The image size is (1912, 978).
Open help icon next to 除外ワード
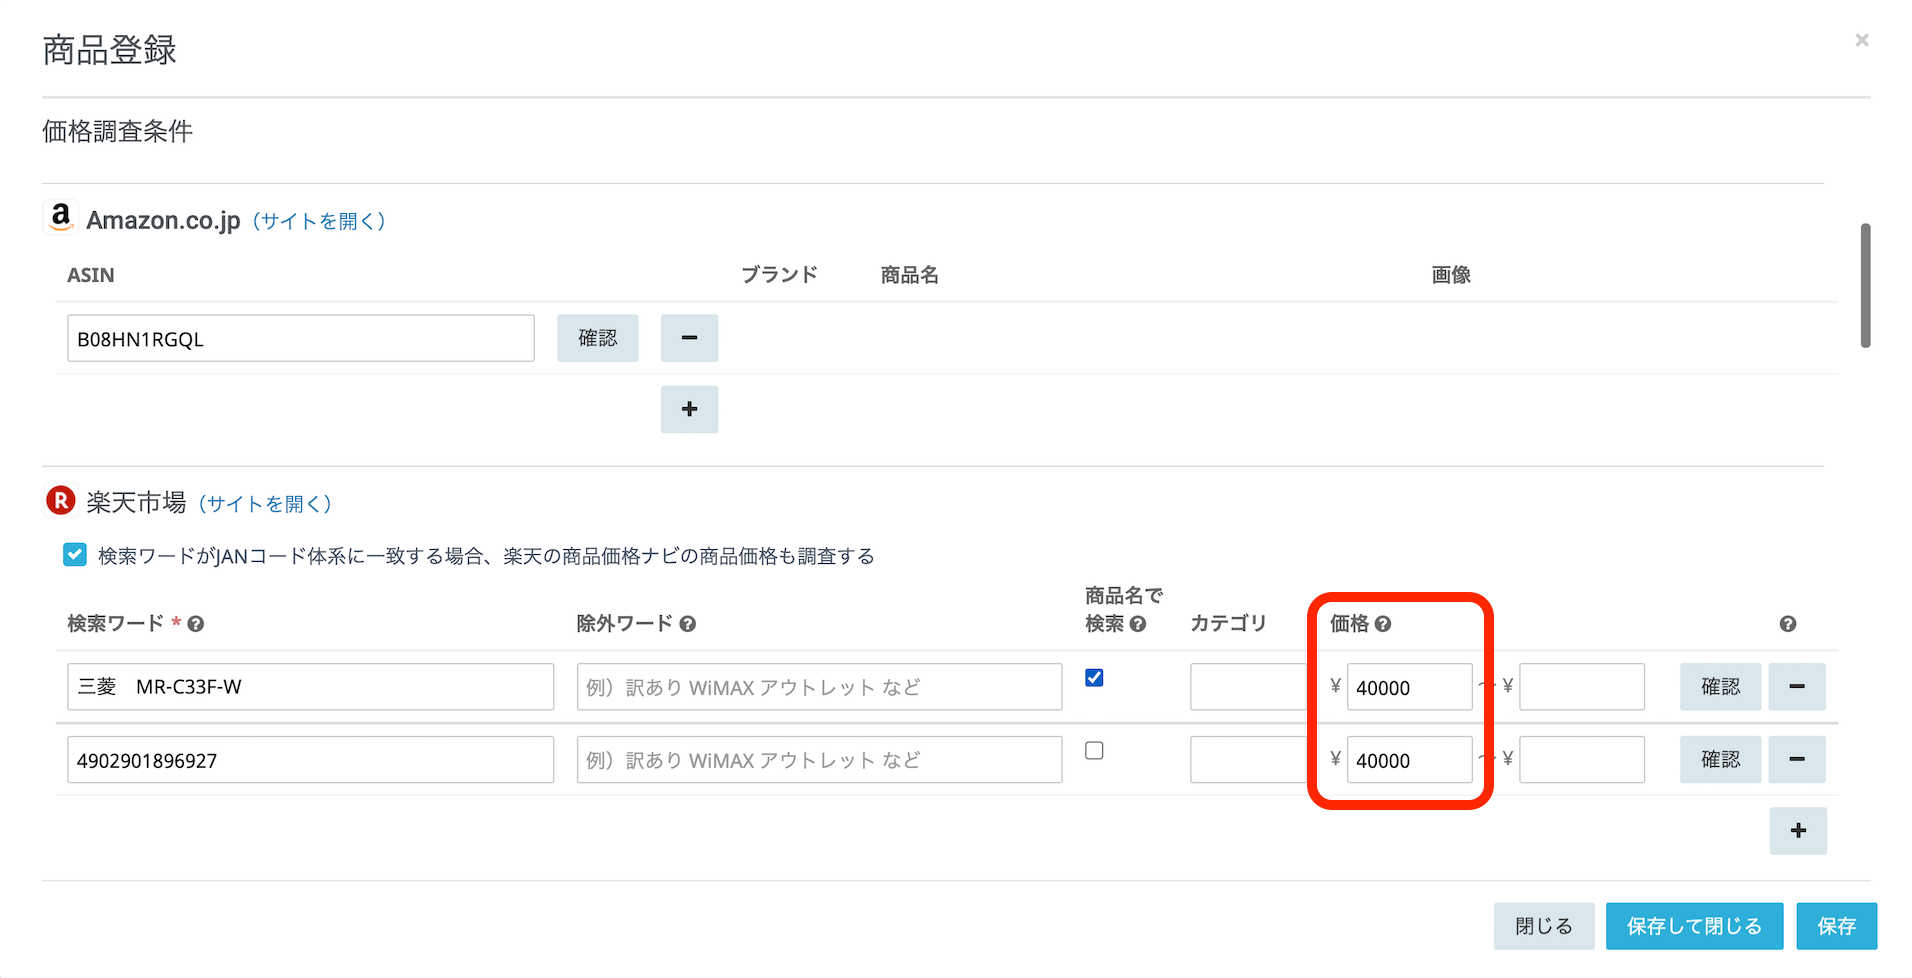(687, 624)
